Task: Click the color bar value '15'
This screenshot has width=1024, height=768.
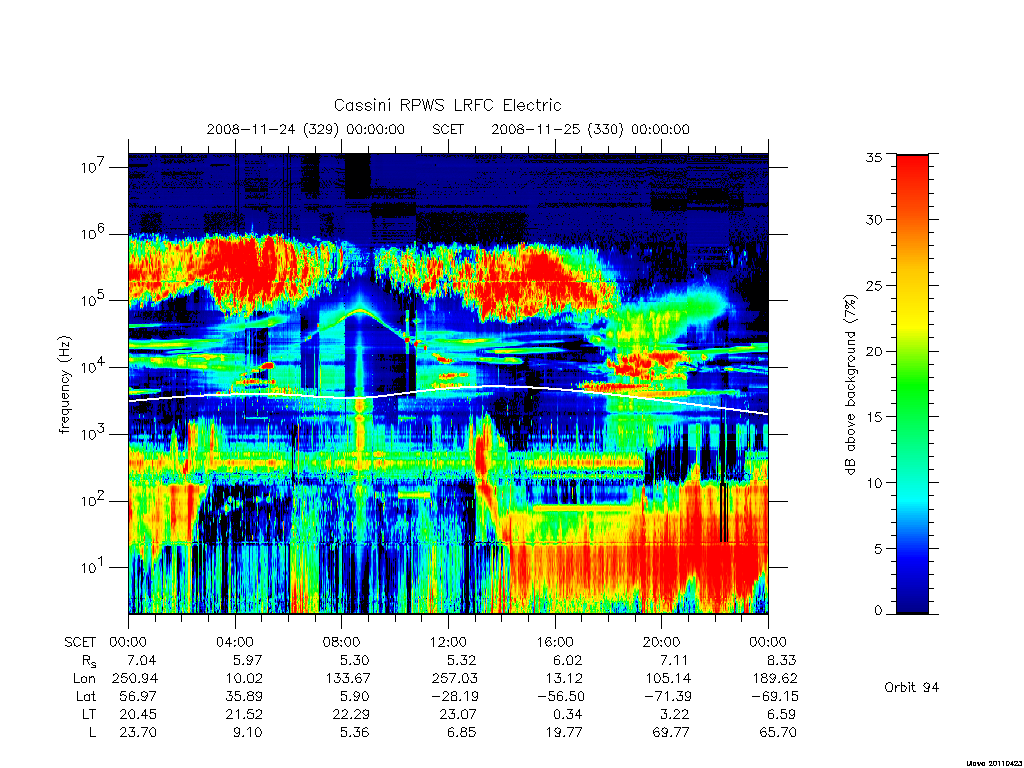Action: [873, 417]
